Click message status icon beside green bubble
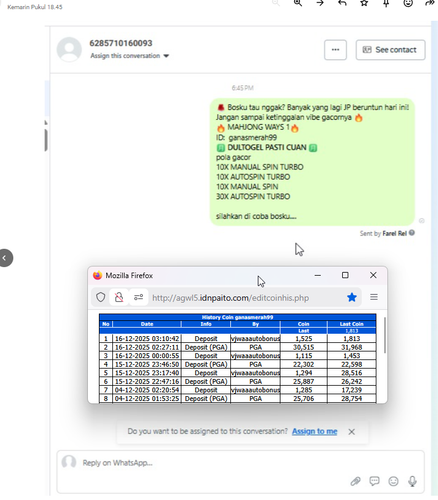The width and height of the screenshot is (438, 500). click(421, 221)
